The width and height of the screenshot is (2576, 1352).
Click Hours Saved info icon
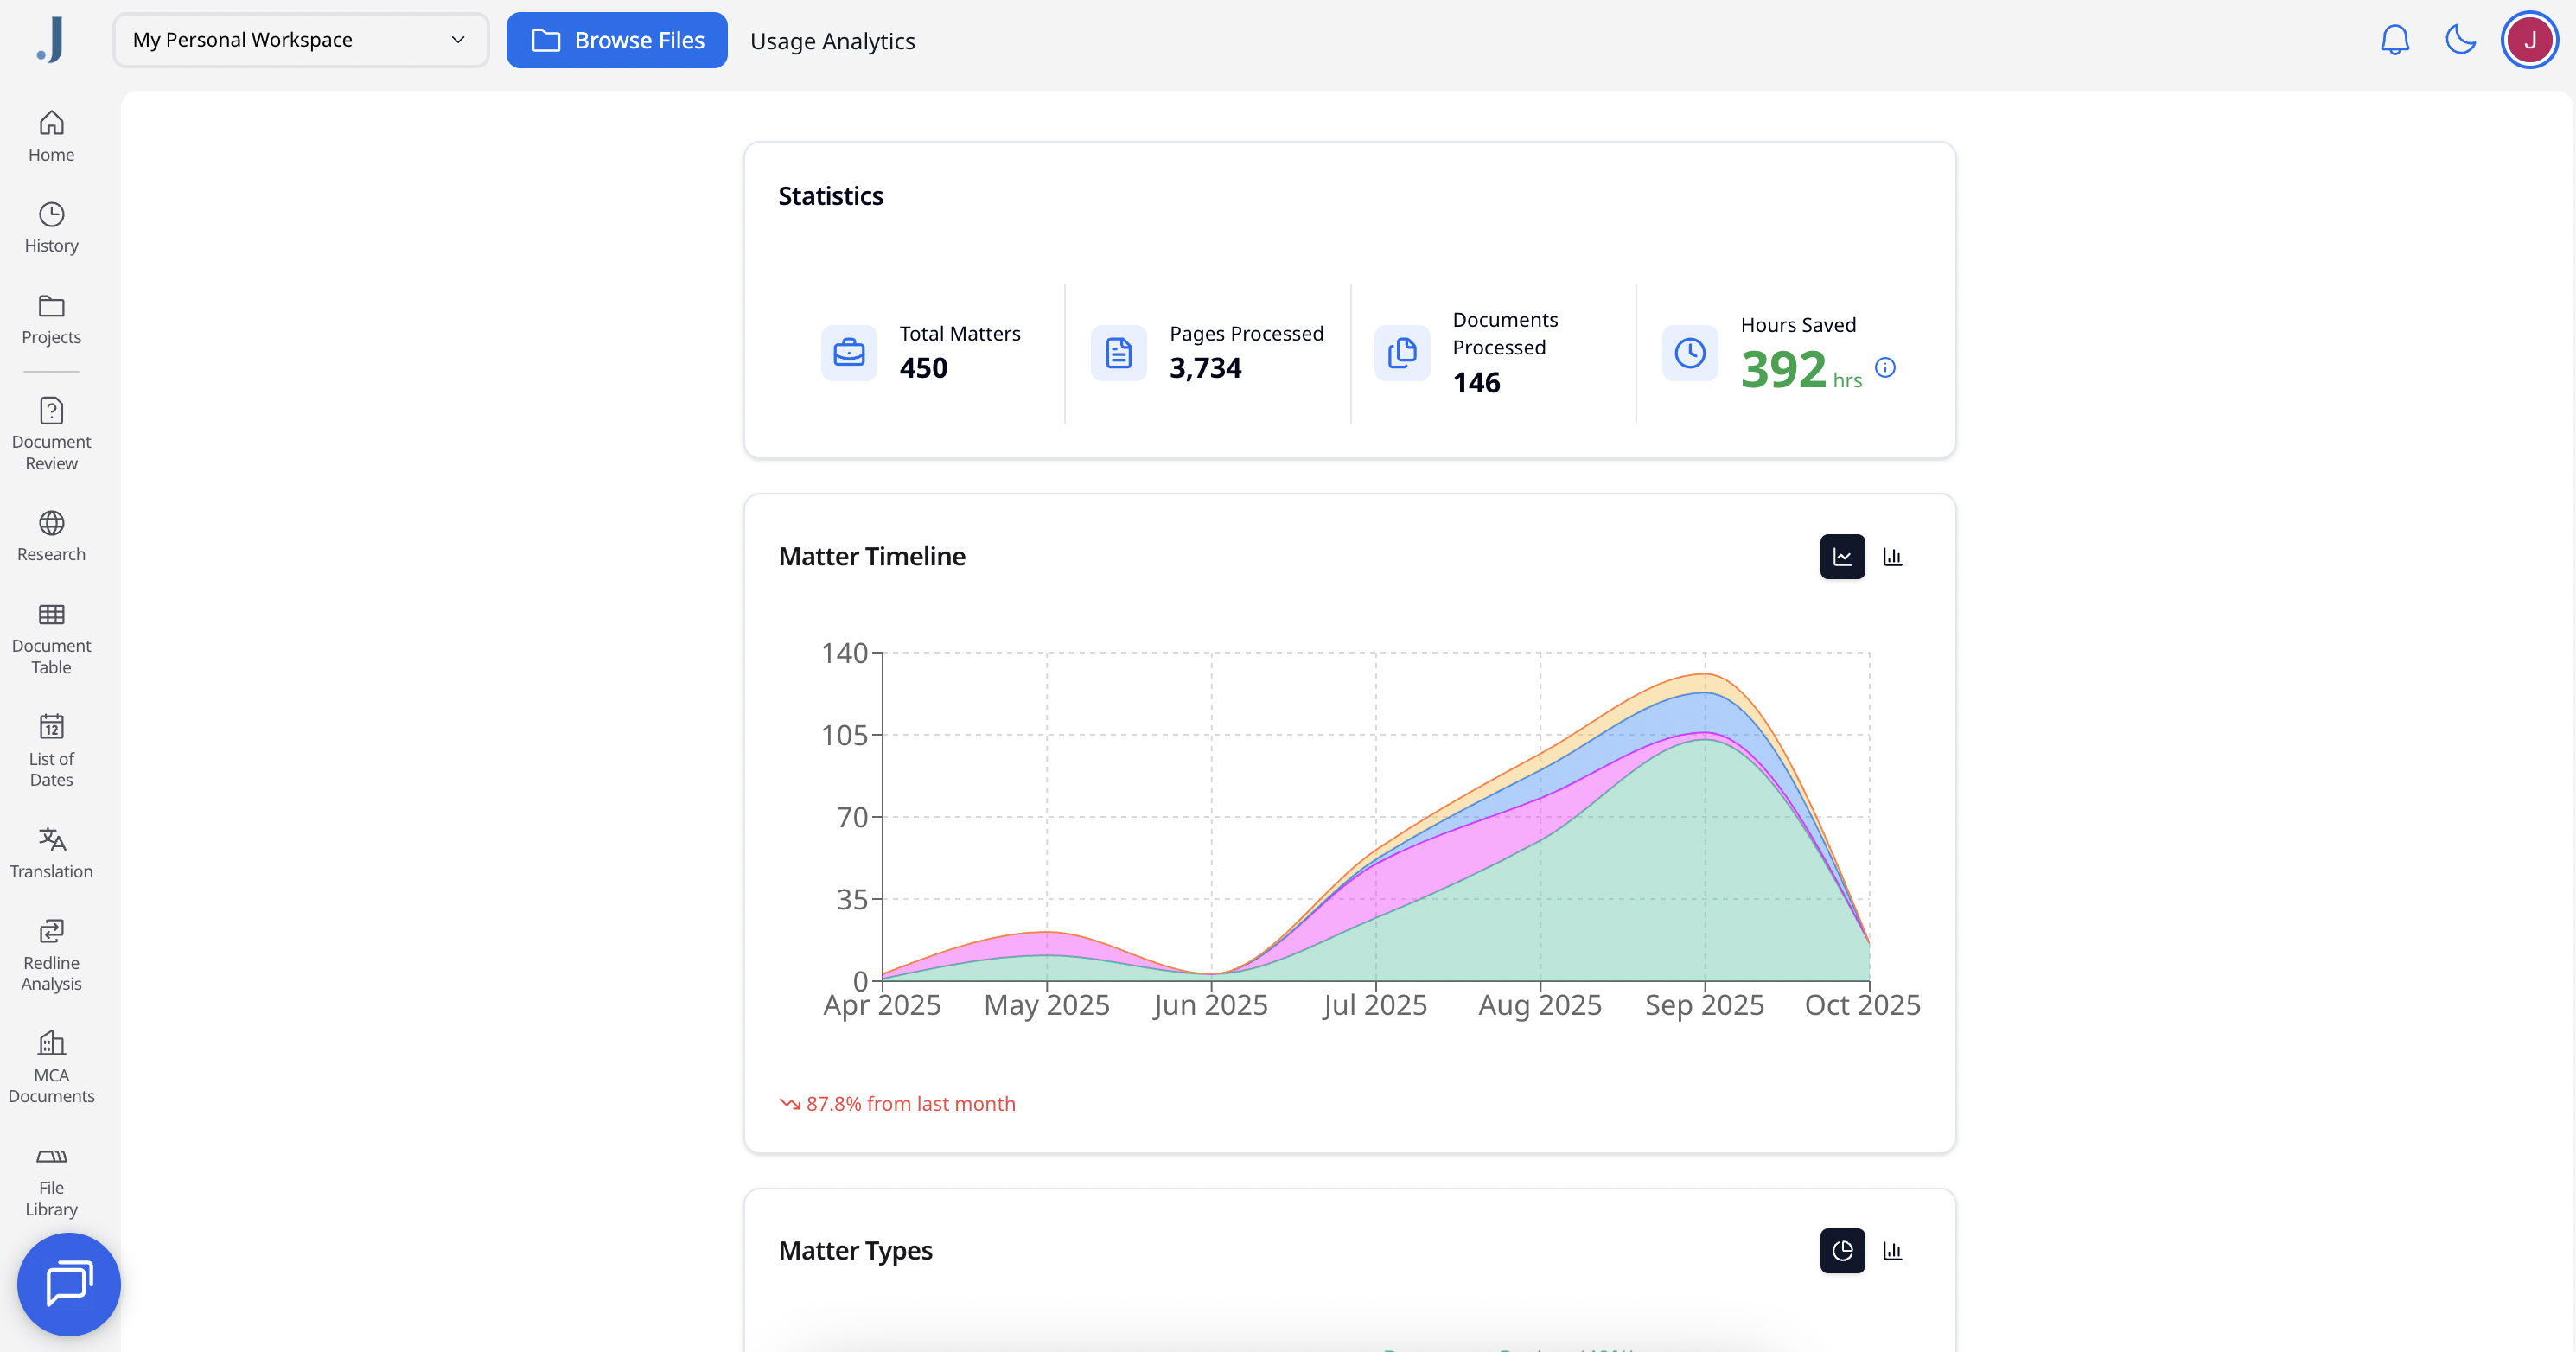pos(1885,367)
